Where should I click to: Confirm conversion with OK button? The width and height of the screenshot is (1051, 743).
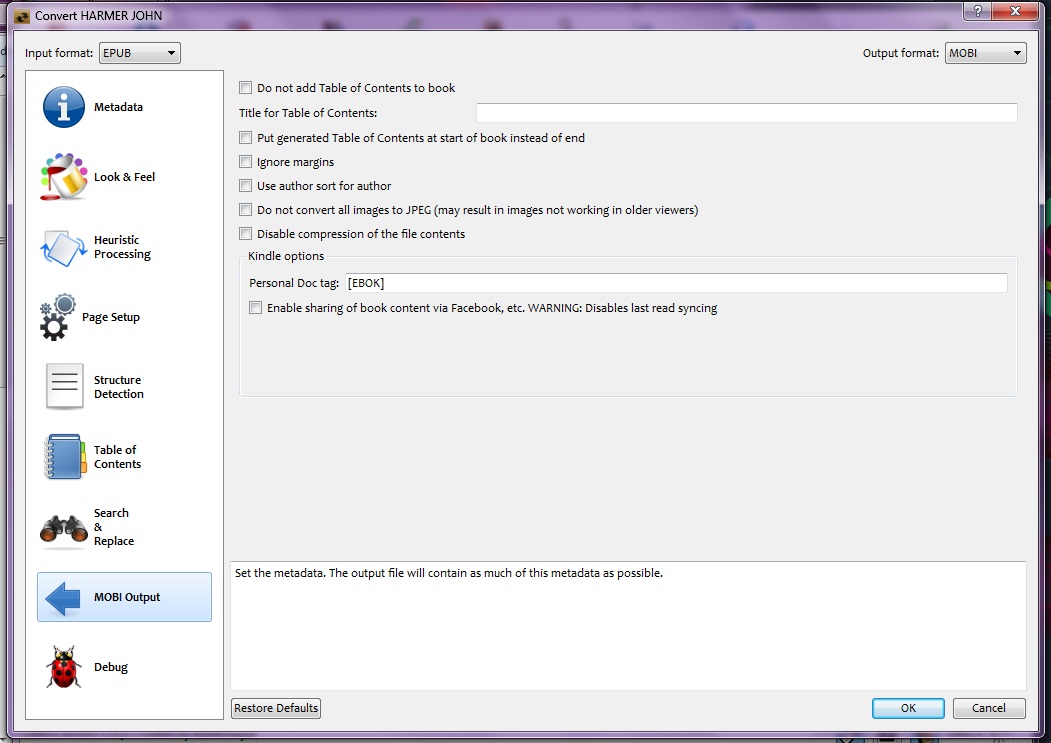click(908, 708)
